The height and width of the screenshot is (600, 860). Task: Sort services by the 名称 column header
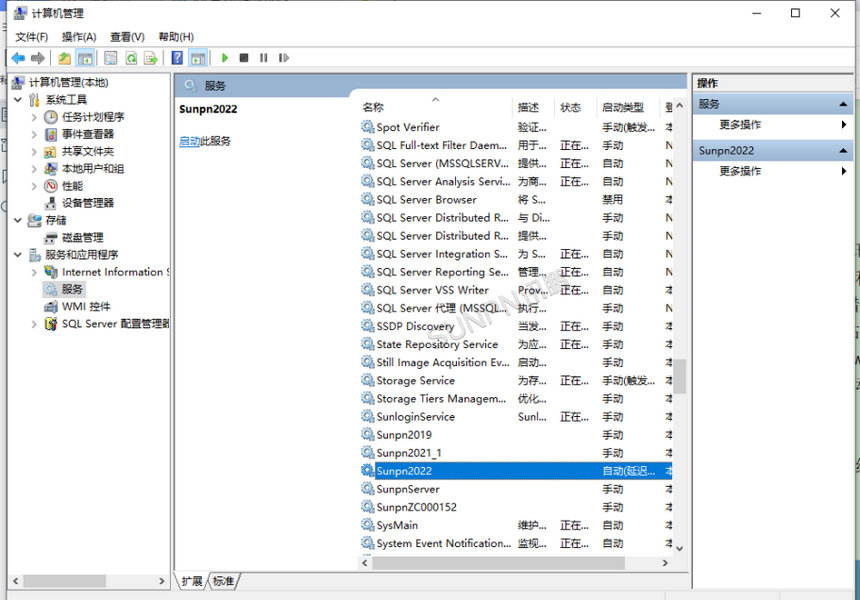436,107
